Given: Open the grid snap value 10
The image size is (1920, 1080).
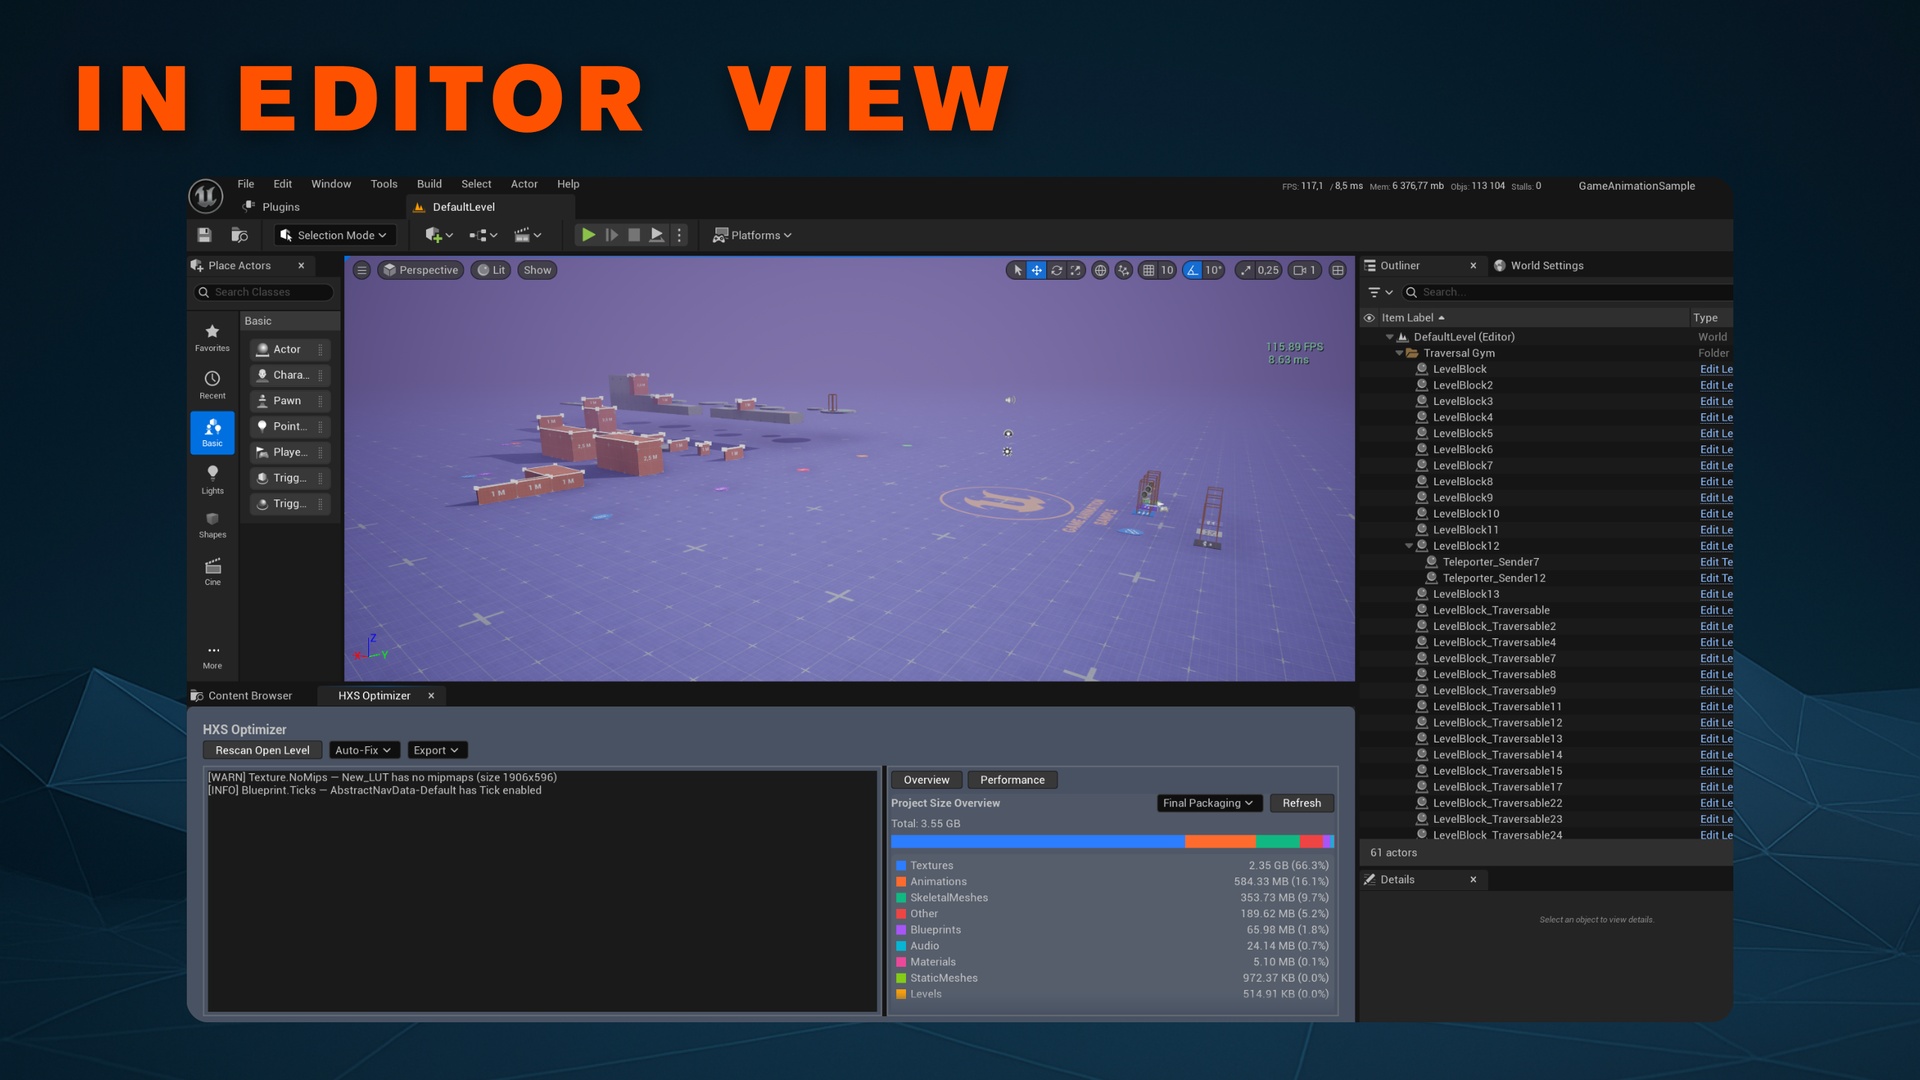Looking at the screenshot, I should click(1166, 270).
